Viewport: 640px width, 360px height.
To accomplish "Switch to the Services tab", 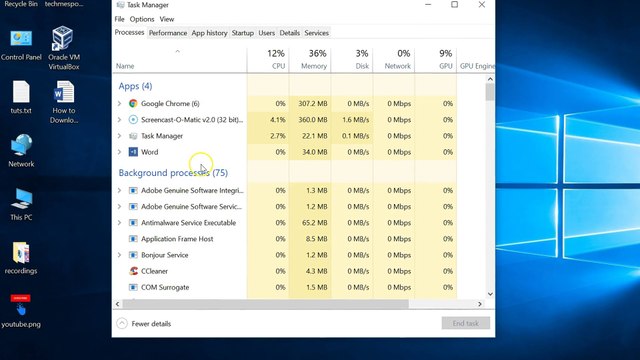I will point(316,33).
